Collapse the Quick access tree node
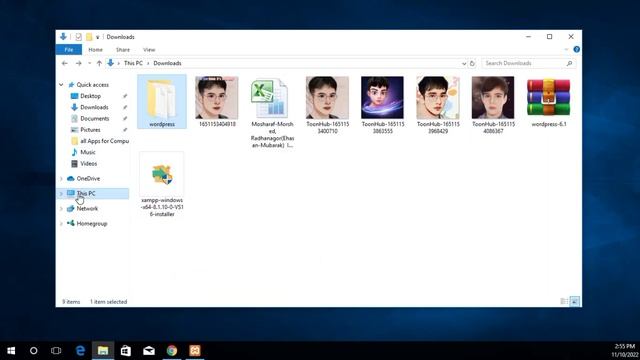This screenshot has width=640, height=360. (61, 85)
